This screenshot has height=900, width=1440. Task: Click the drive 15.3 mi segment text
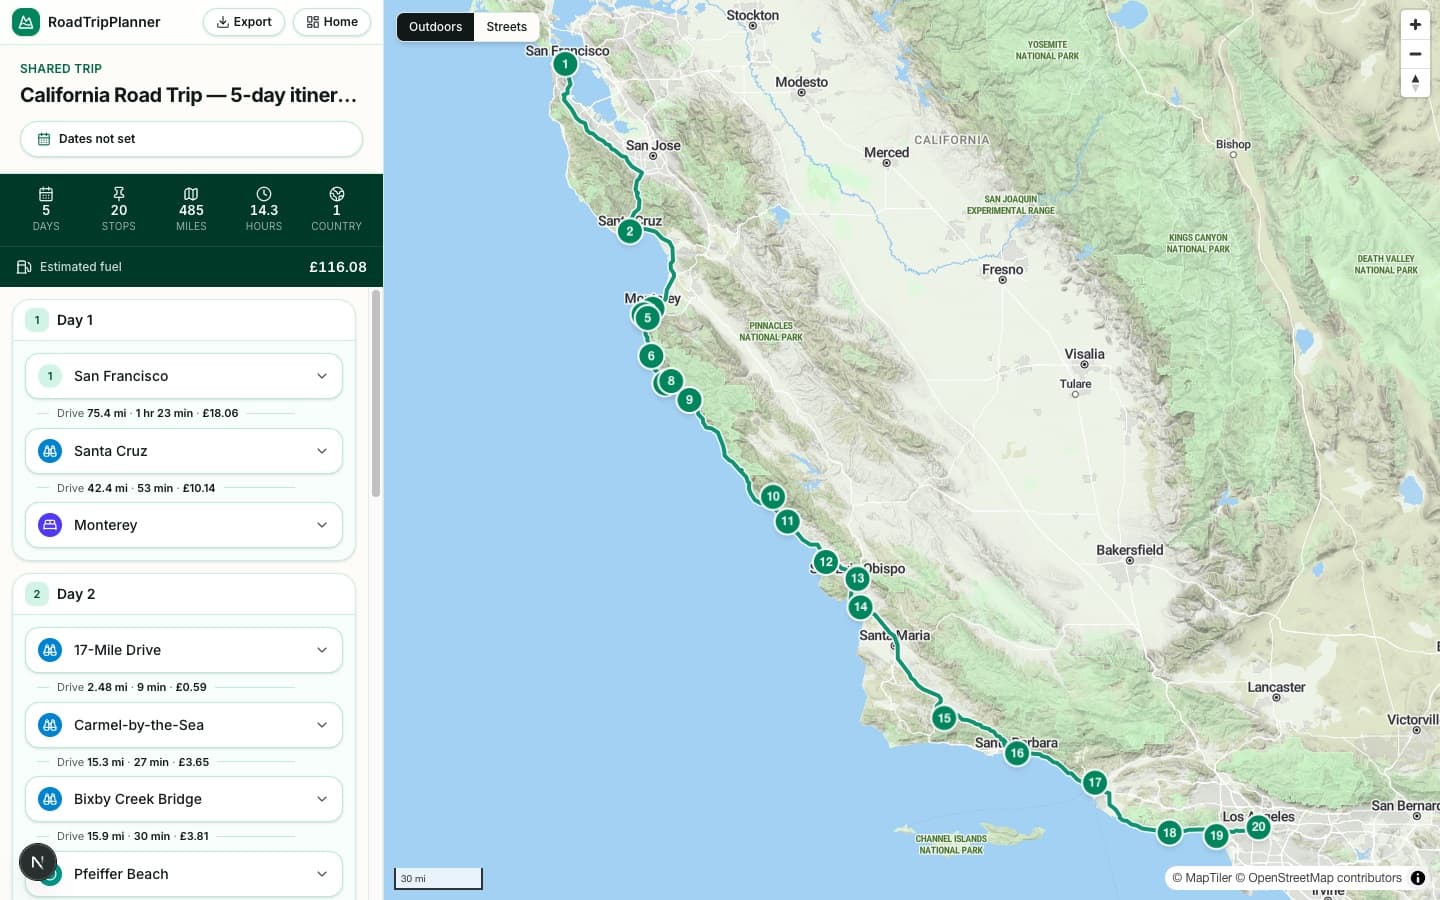tap(133, 762)
